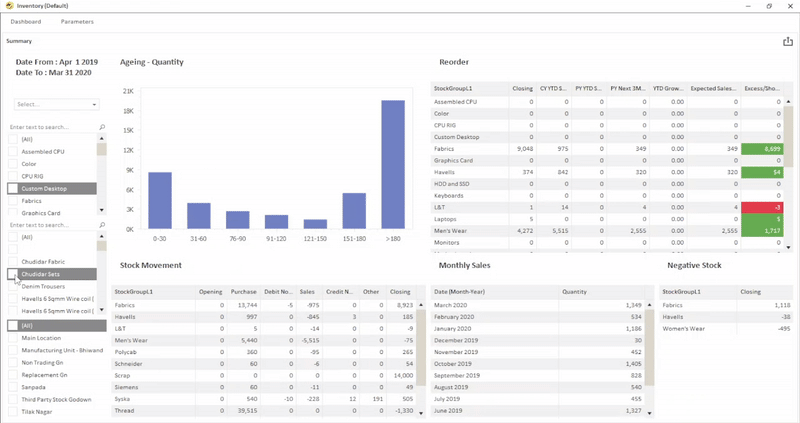Click down arrow of stock group list scrollbar
This screenshot has width=800, height=423.
click(102, 210)
